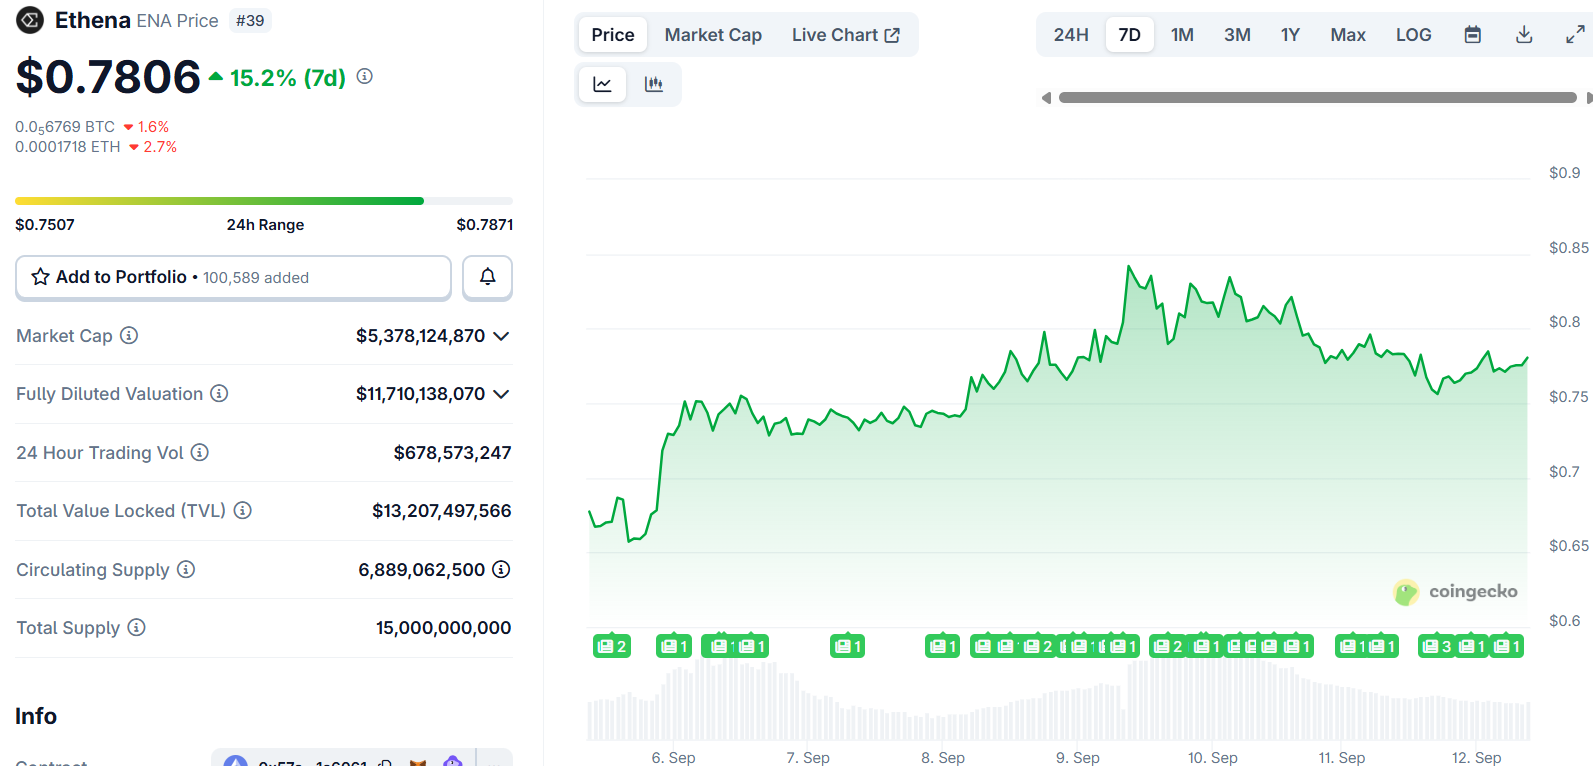Click the Ethena coin logo
1593x766 pixels.
click(30, 20)
